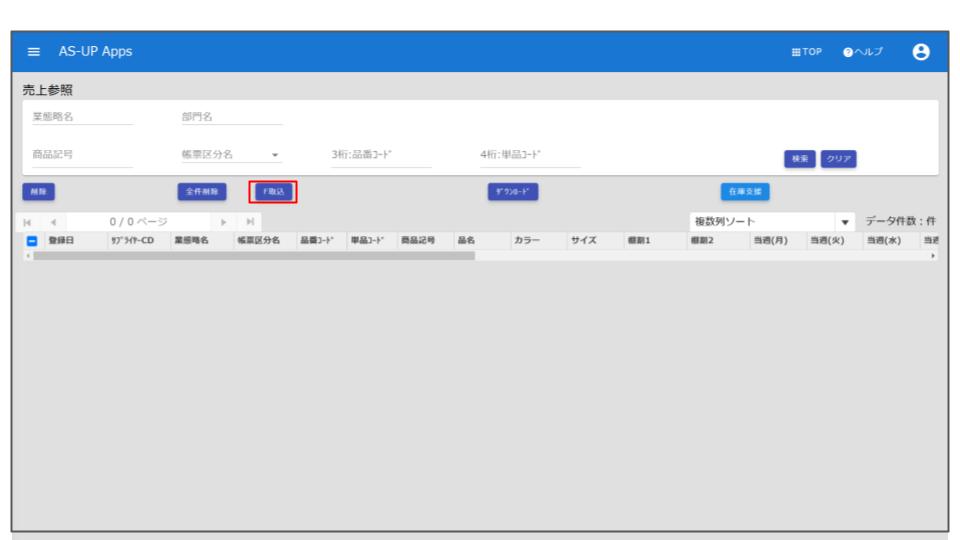Click the TOP grid icon
This screenshot has height=540, width=960.
click(x=807, y=51)
